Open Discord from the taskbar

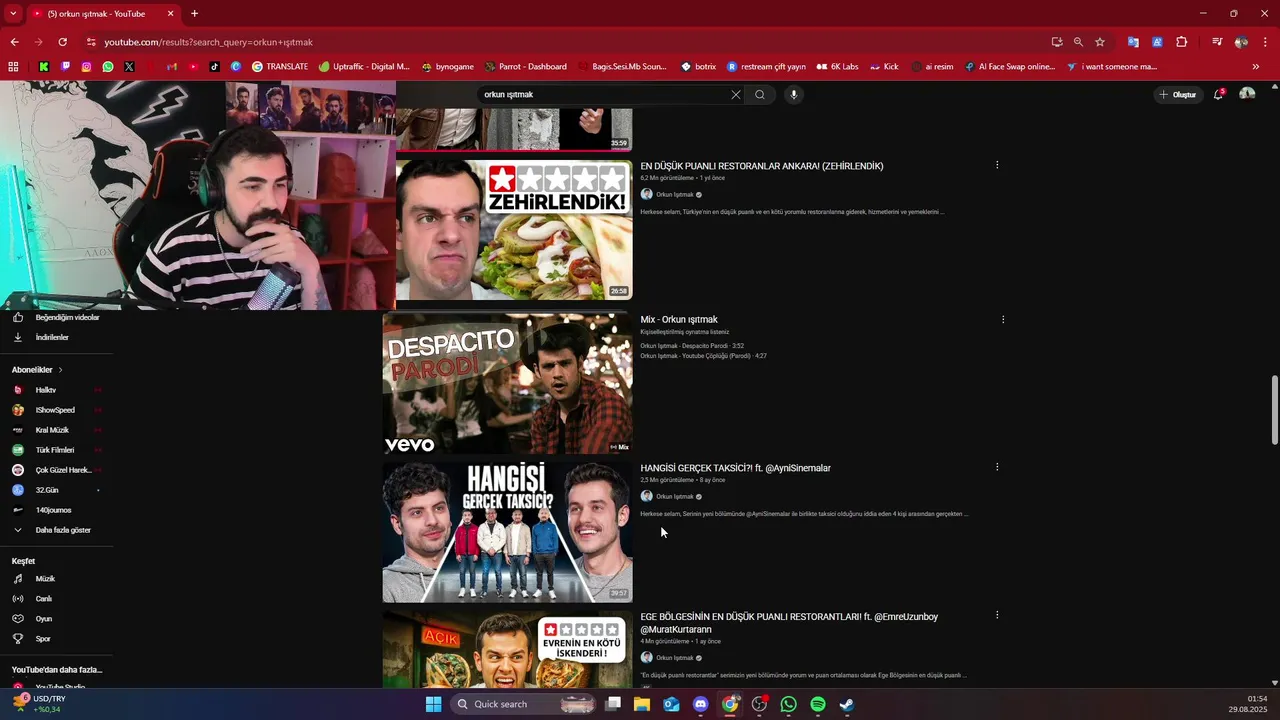[x=700, y=704]
